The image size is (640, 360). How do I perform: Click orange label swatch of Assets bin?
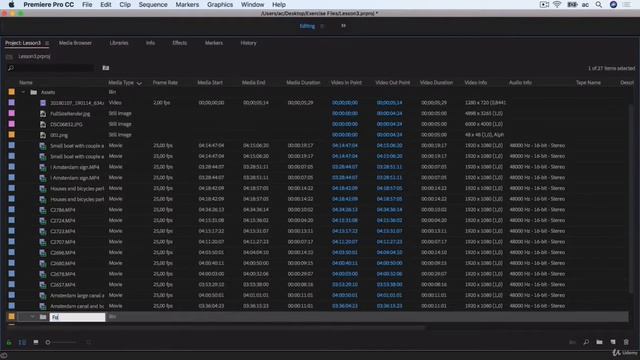[x=12, y=92]
